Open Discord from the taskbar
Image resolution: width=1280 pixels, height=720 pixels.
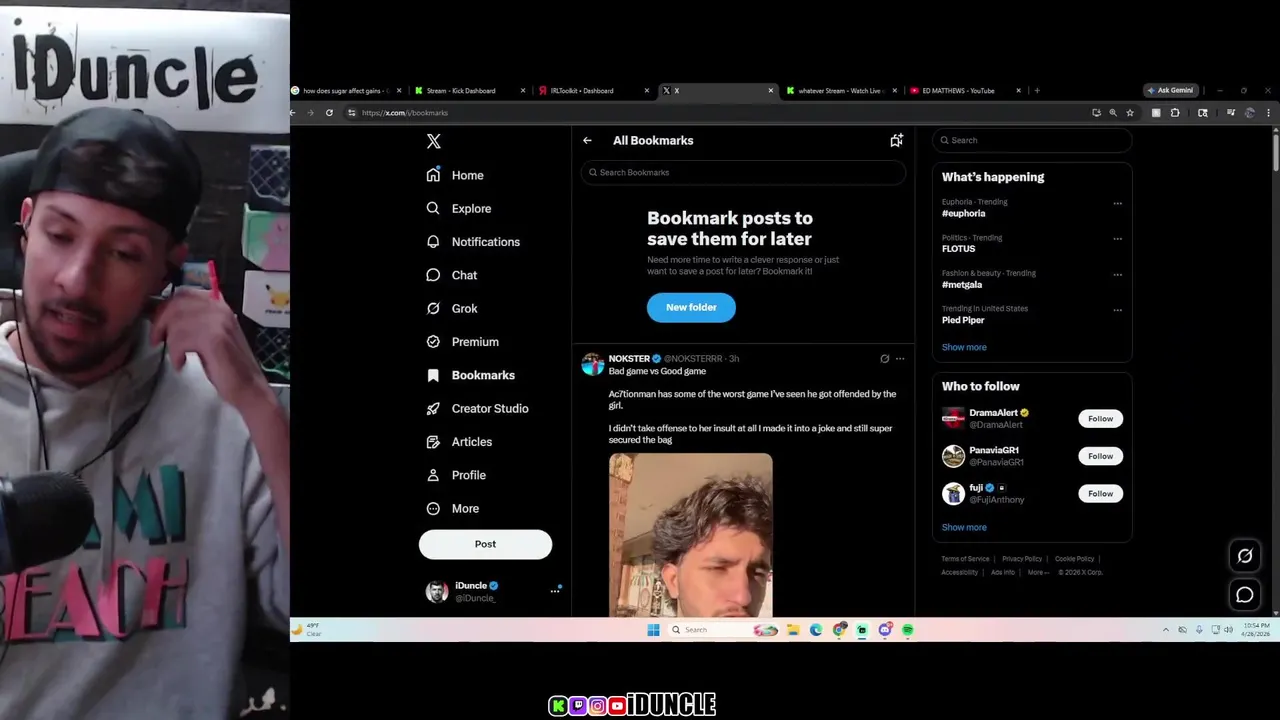(x=885, y=630)
